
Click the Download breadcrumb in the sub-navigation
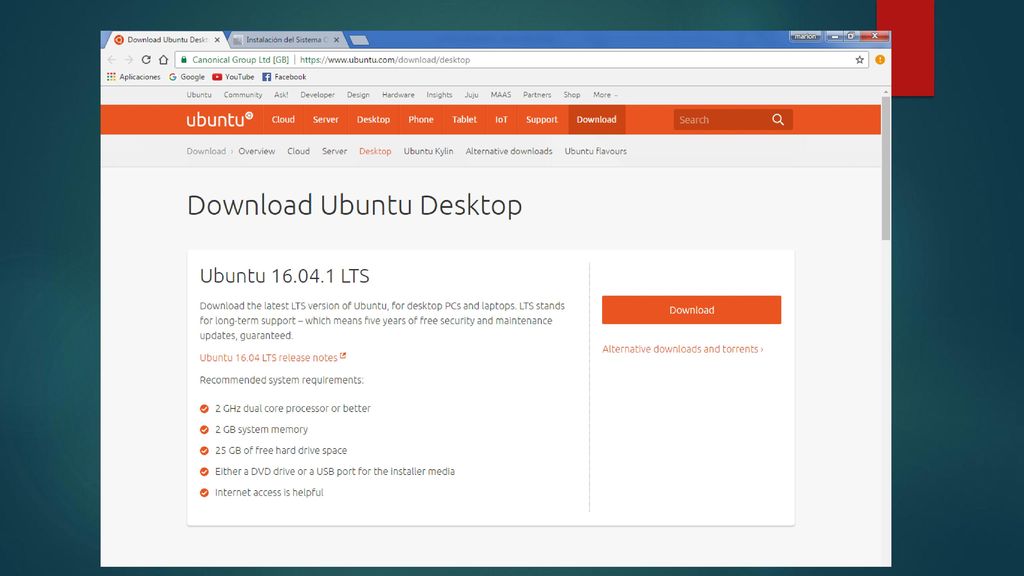tap(206, 151)
